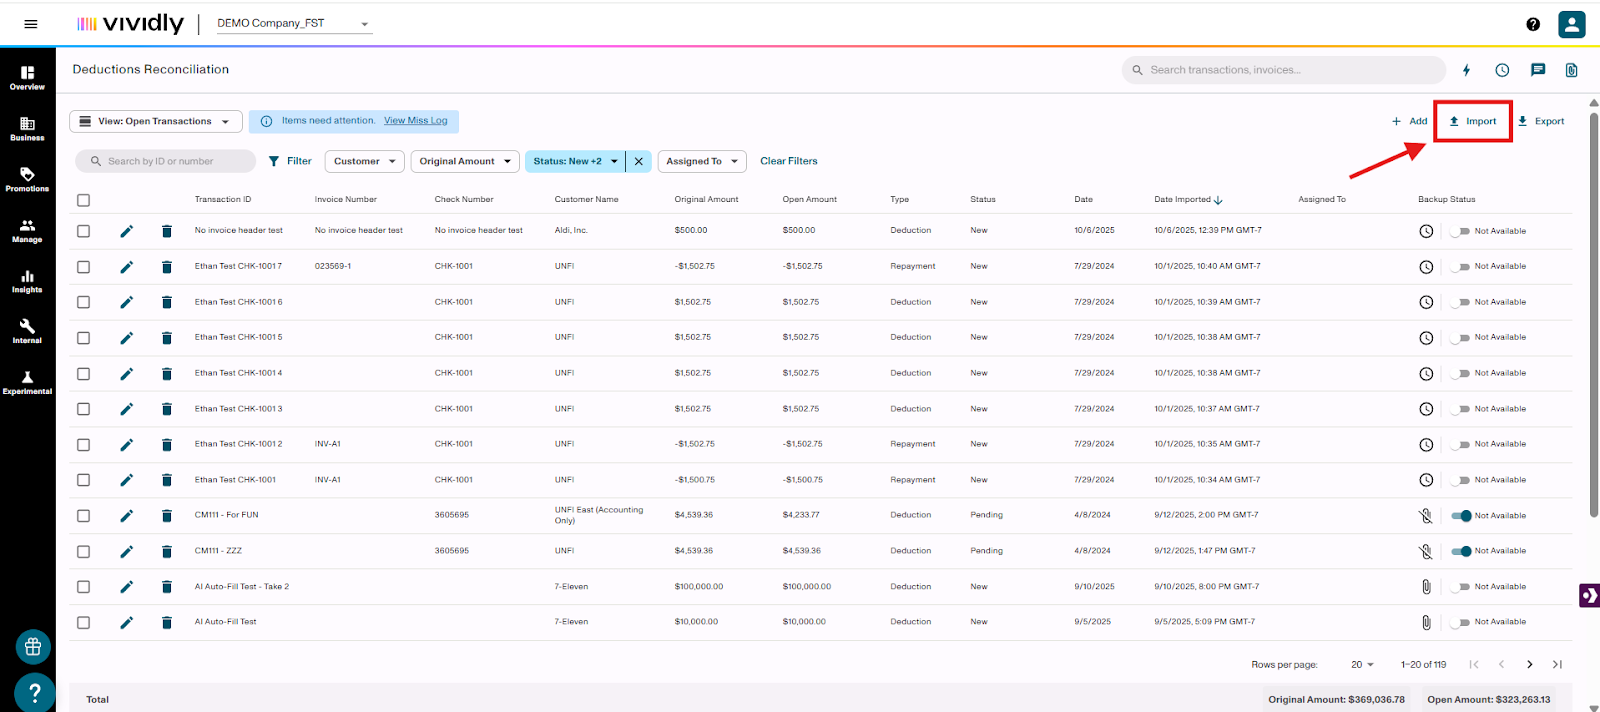The width and height of the screenshot is (1600, 712).
Task: Click the help question mark icon in header
Action: click(1533, 24)
